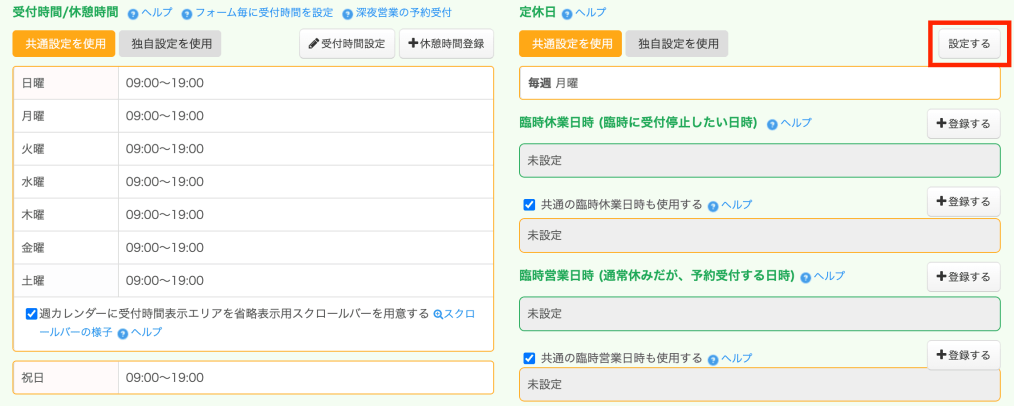Click the 休憩時間登録 plus button
The width and height of the screenshot is (1023, 406).
coord(445,44)
